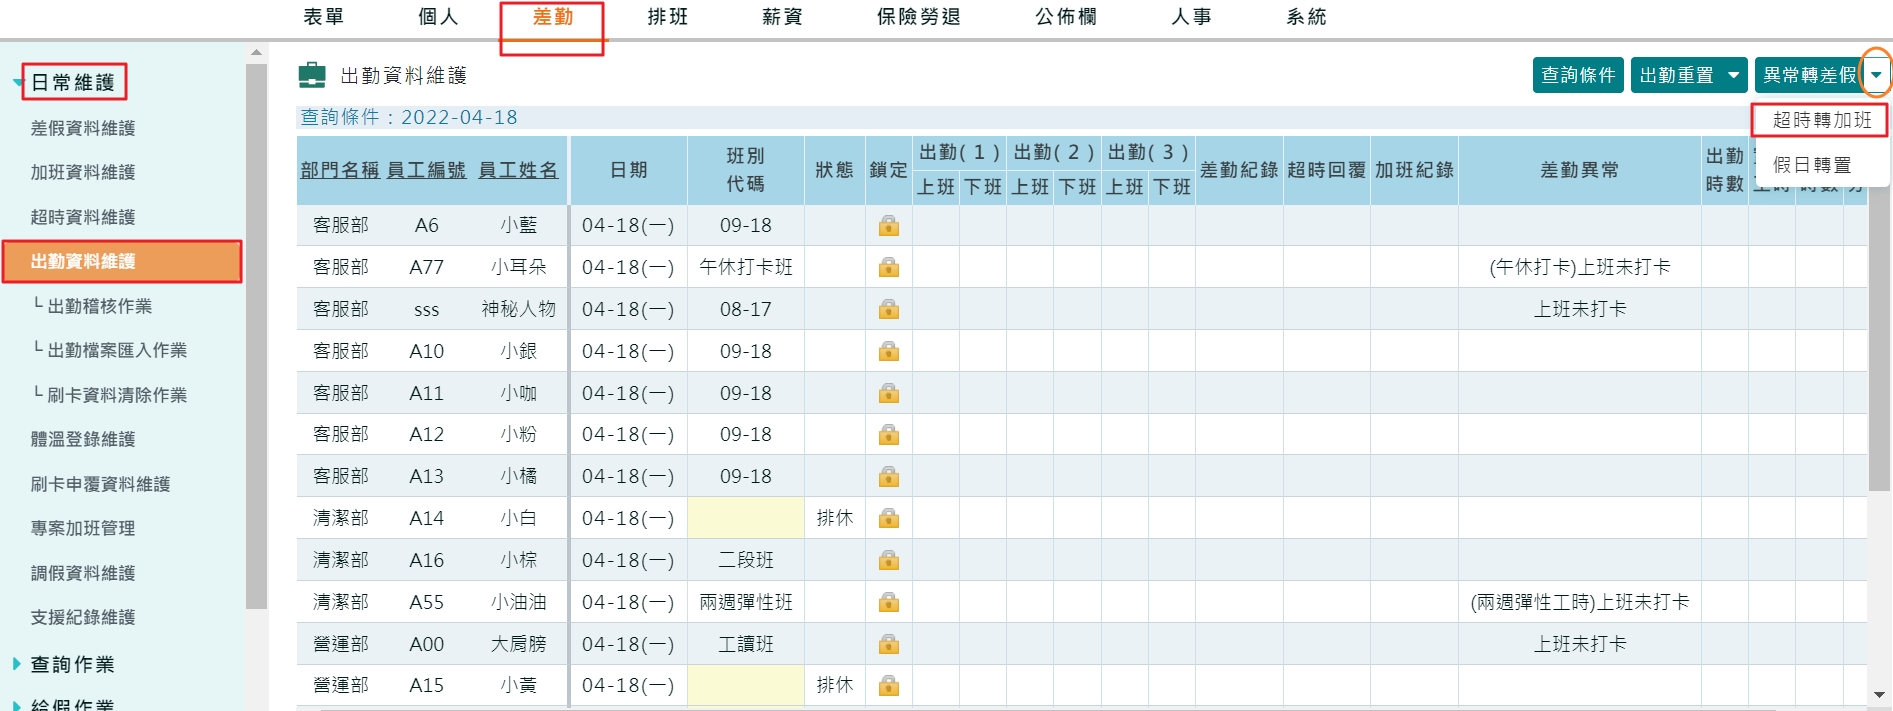Open 專案加班管理 in the sidebar
The height and width of the screenshot is (711, 1893).
tap(83, 528)
